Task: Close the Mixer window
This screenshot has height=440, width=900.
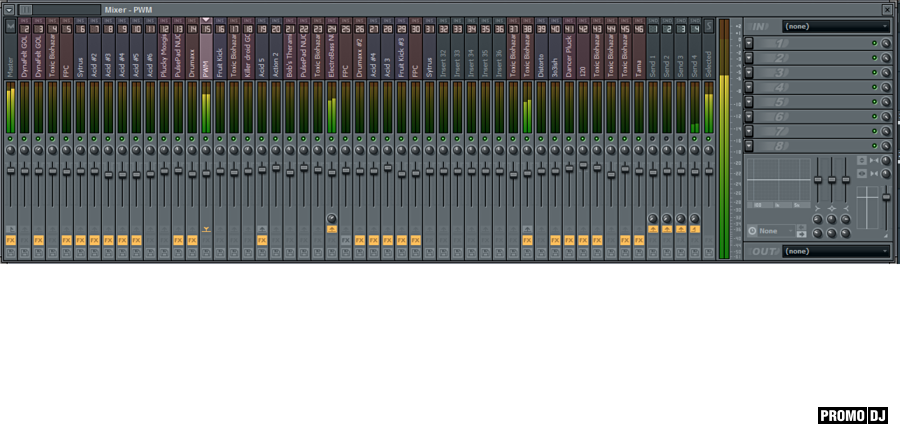Action: 887,10
